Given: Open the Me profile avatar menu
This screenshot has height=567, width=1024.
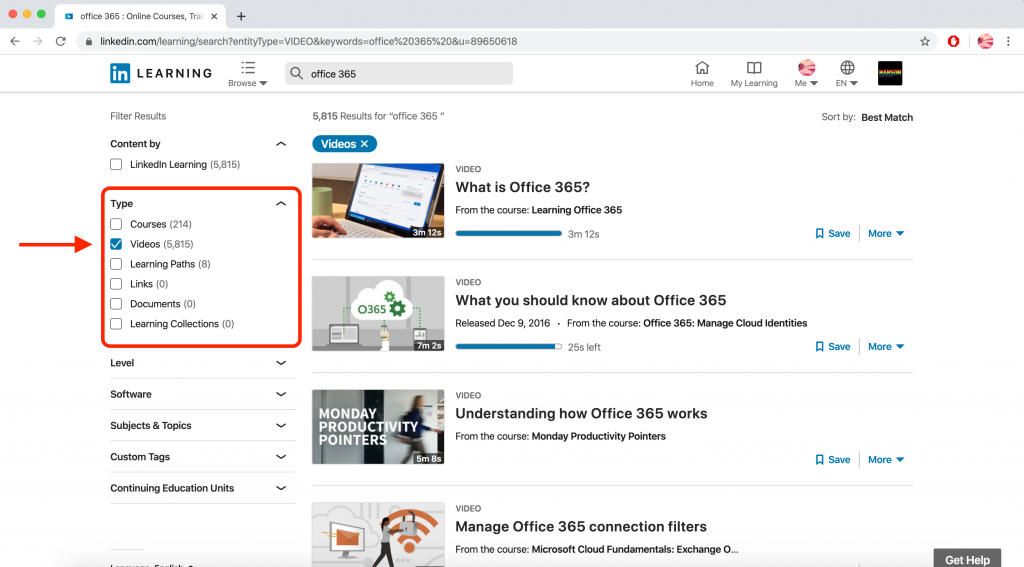Looking at the screenshot, I should [x=807, y=67].
